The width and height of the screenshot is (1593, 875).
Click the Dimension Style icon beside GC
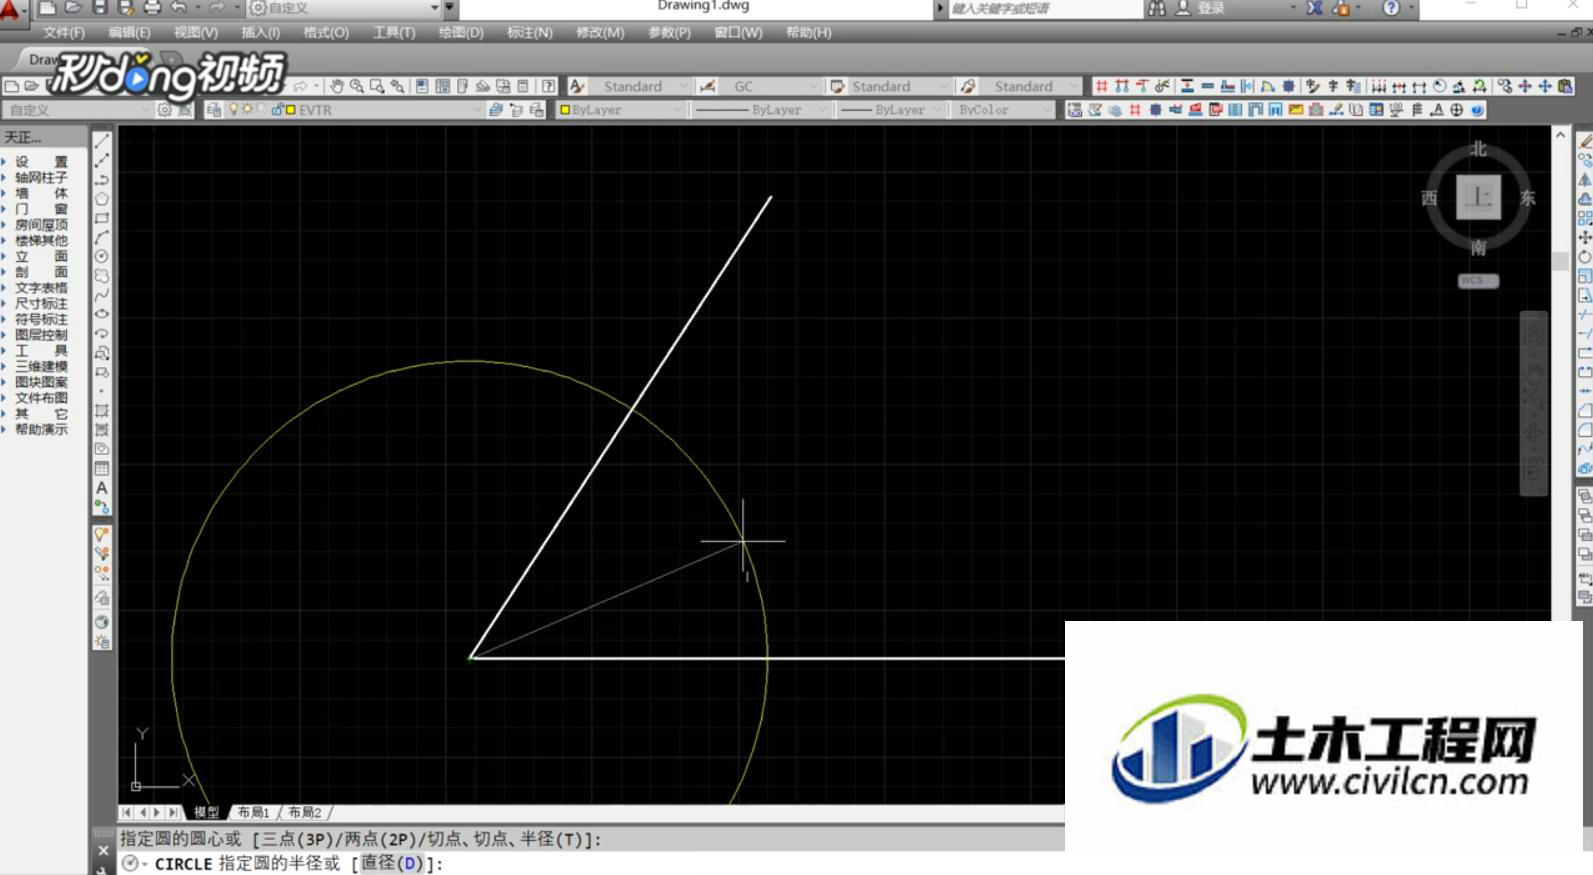(x=708, y=86)
